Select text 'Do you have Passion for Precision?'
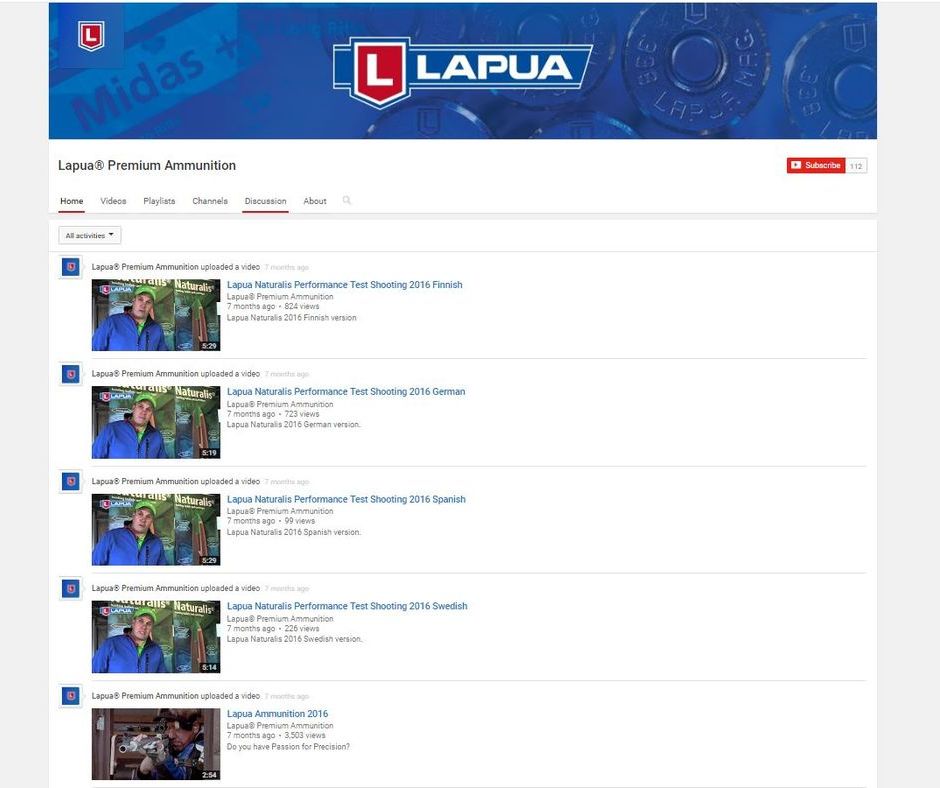Image resolution: width=940 pixels, height=788 pixels. [x=288, y=747]
